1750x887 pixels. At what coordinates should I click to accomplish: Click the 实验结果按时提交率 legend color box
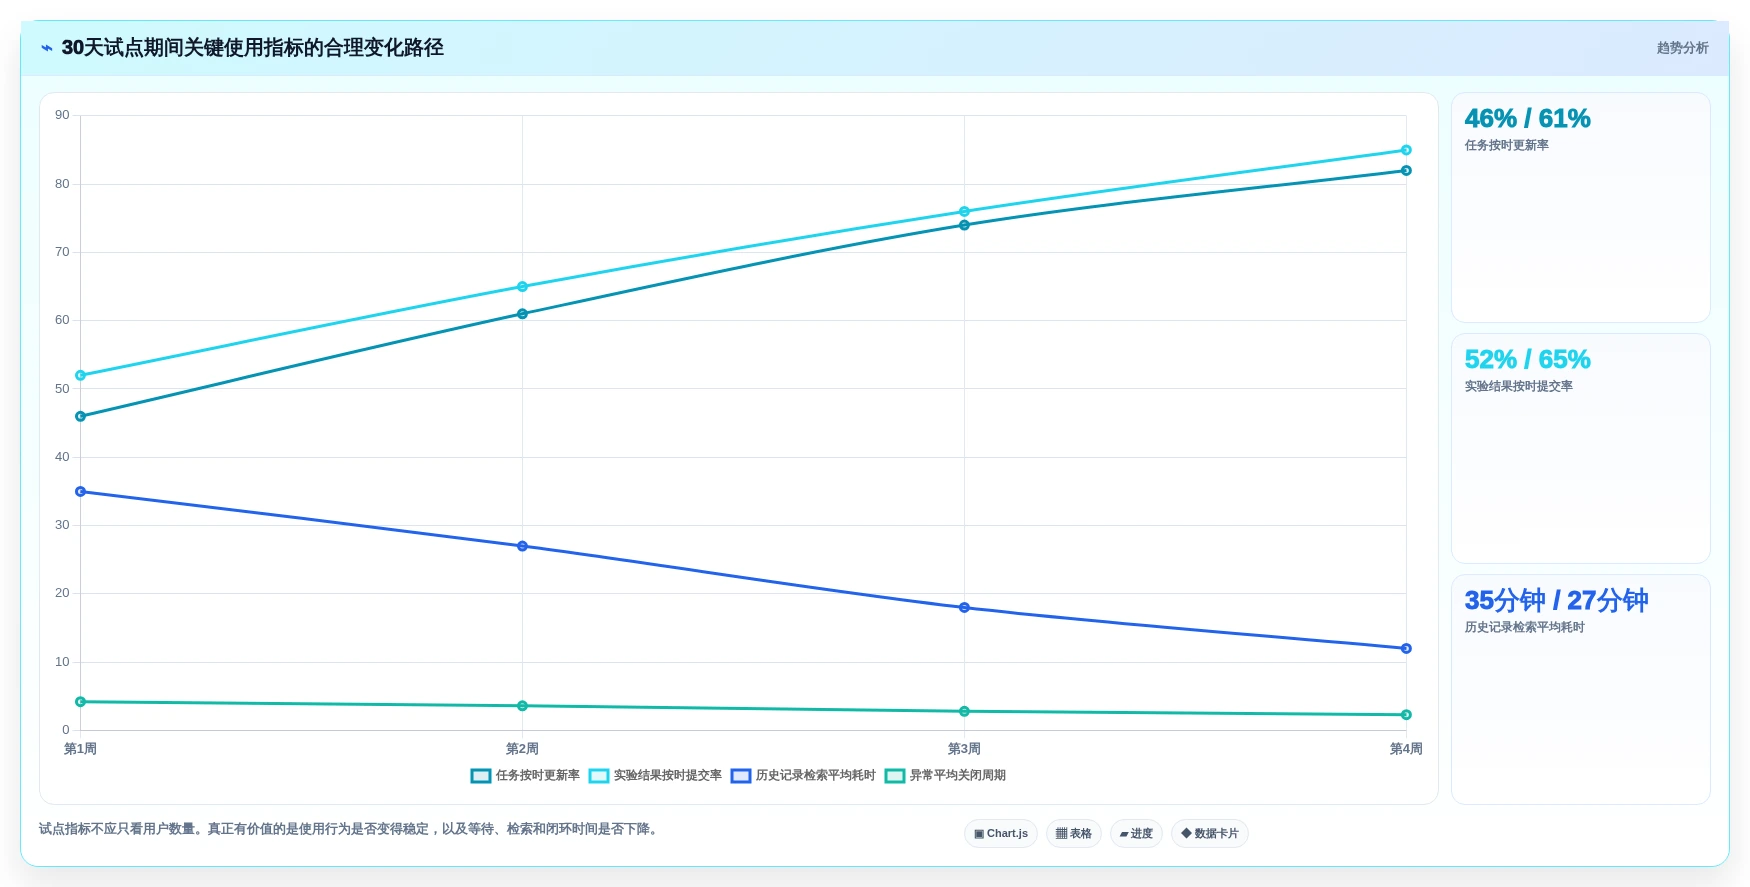coord(599,776)
